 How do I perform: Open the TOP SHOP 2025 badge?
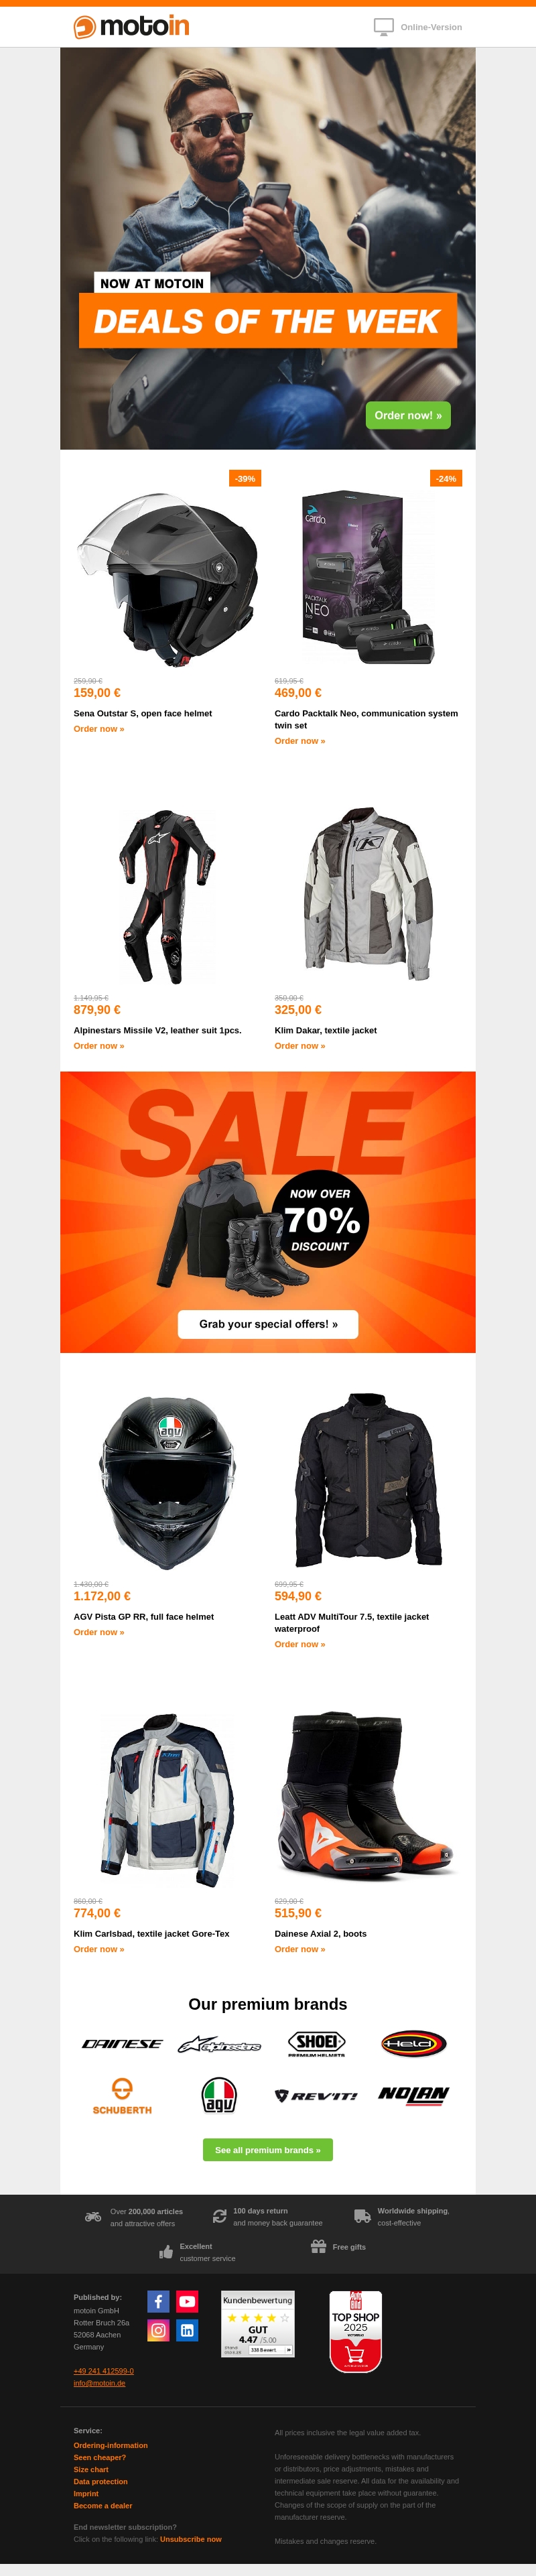coord(355,2331)
